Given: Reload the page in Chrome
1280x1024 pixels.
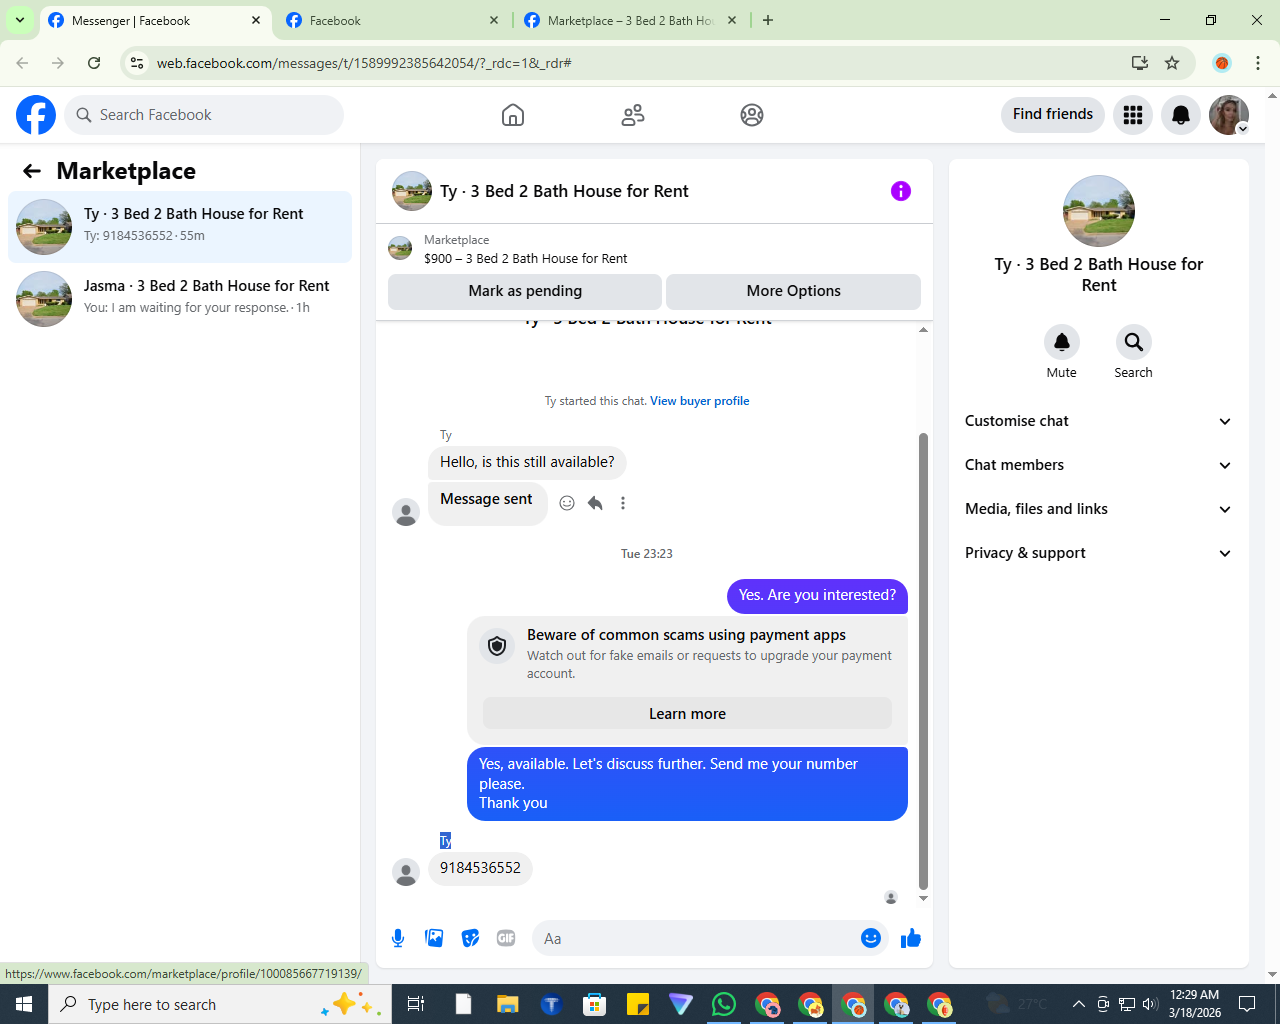Looking at the screenshot, I should (x=94, y=63).
